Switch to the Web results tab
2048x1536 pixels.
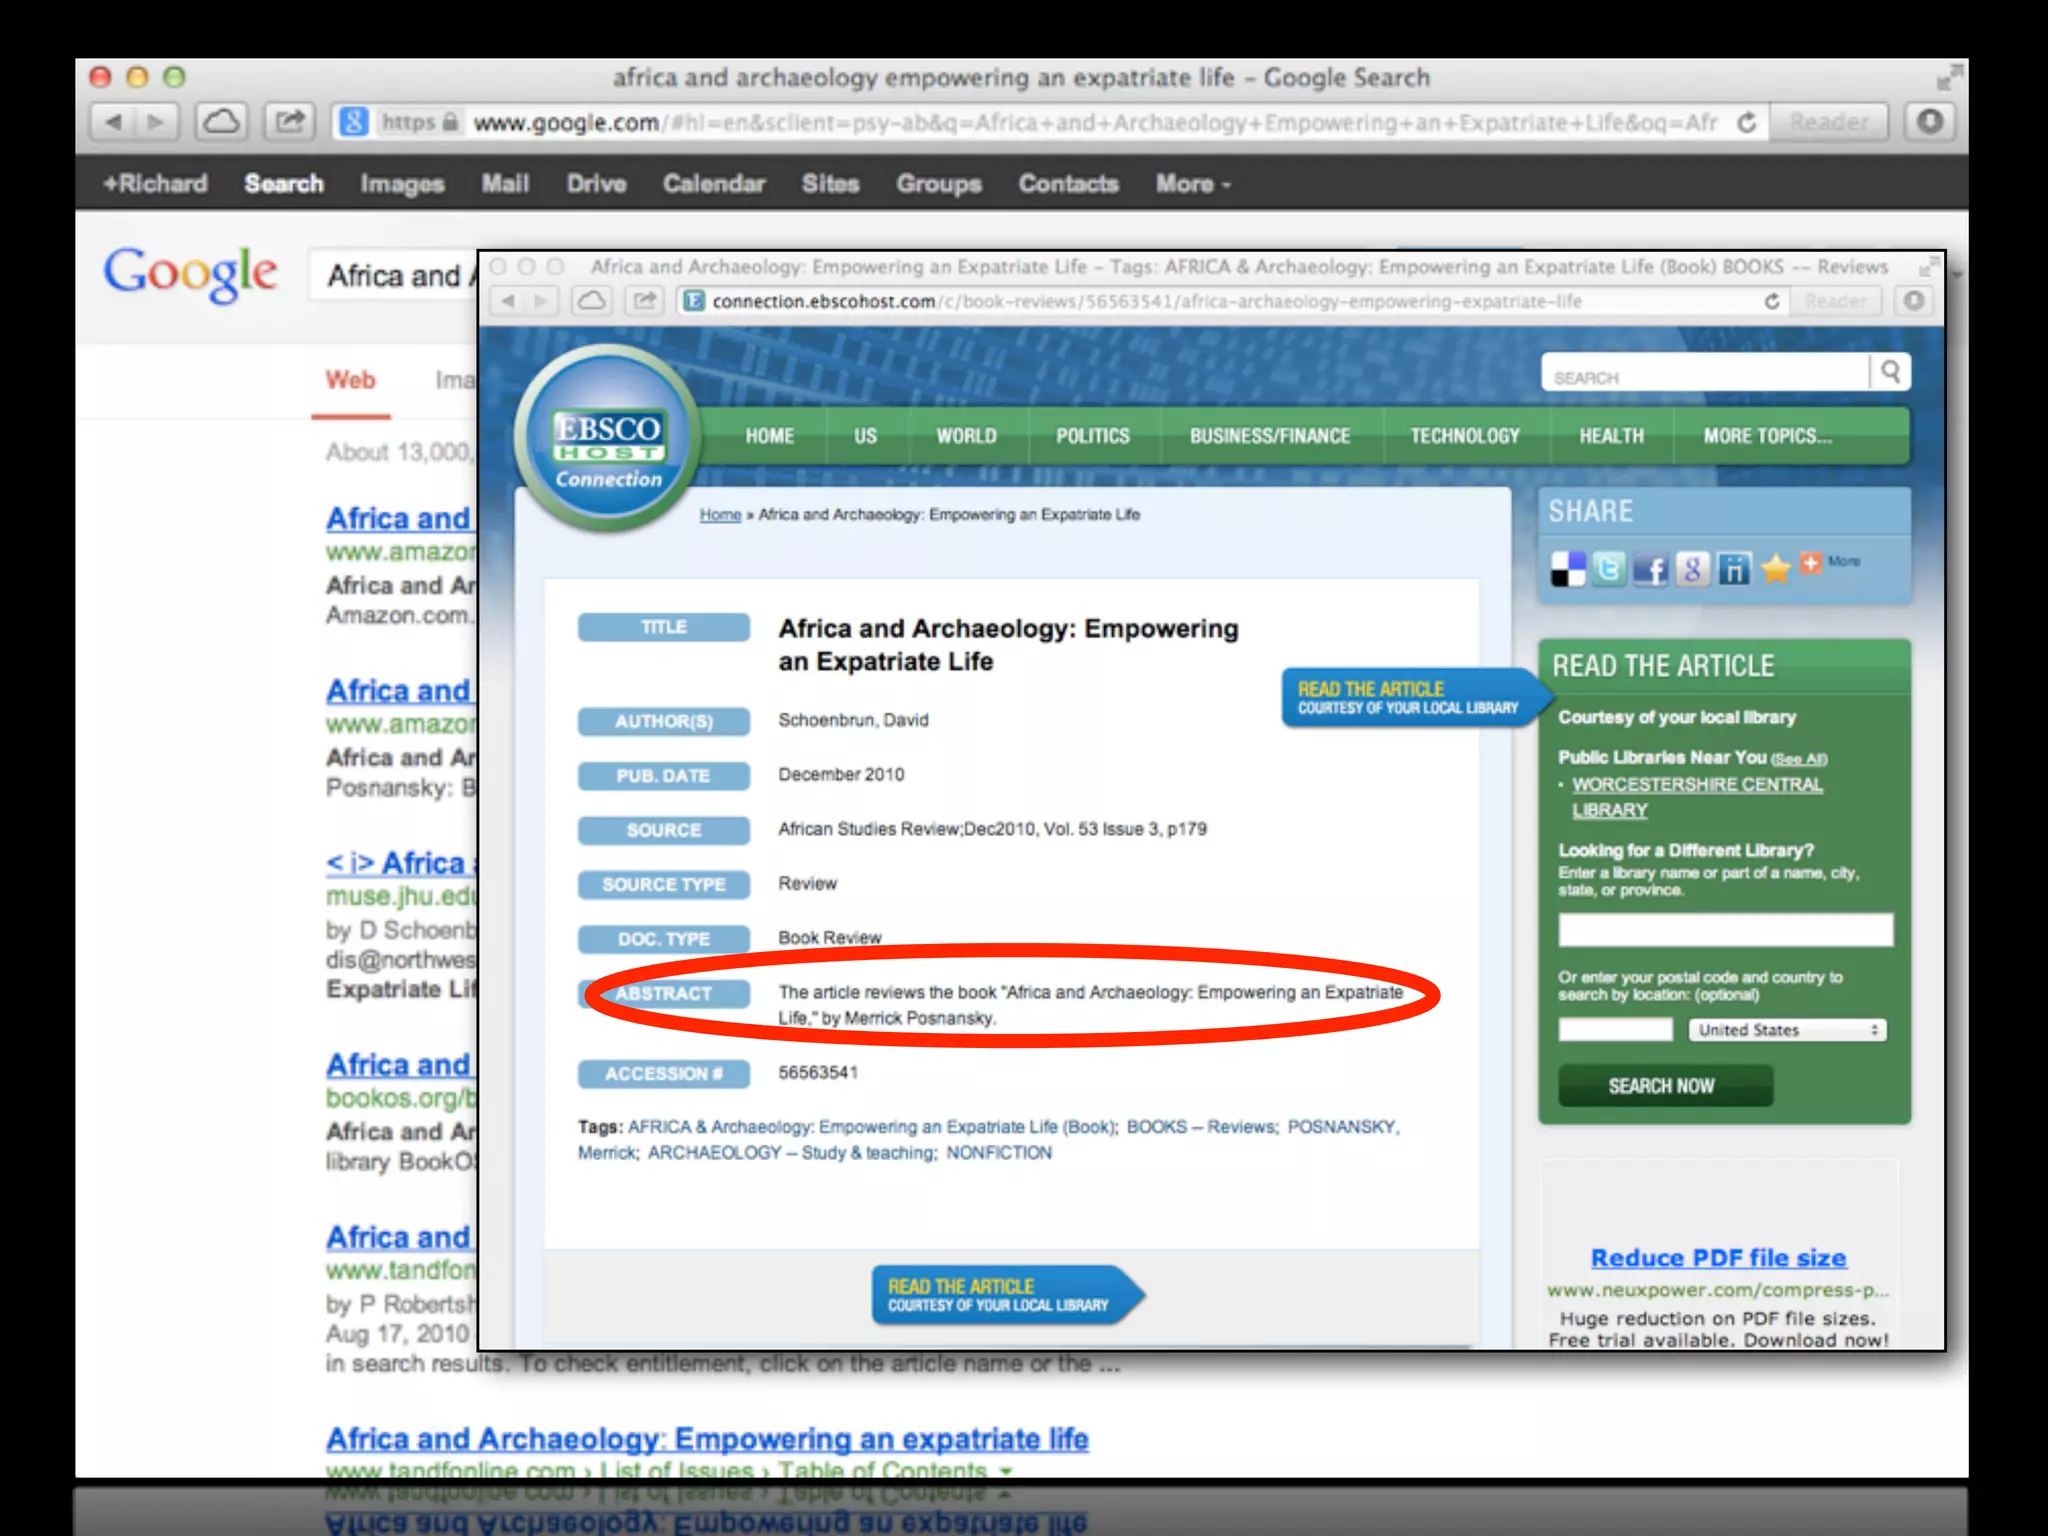(x=350, y=380)
